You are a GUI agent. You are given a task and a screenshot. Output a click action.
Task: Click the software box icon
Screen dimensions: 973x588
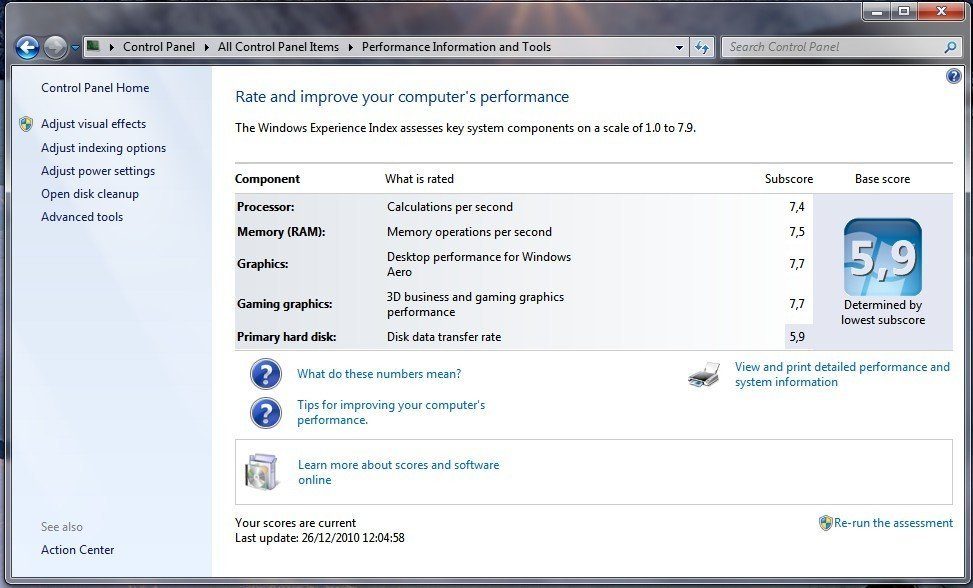point(261,472)
